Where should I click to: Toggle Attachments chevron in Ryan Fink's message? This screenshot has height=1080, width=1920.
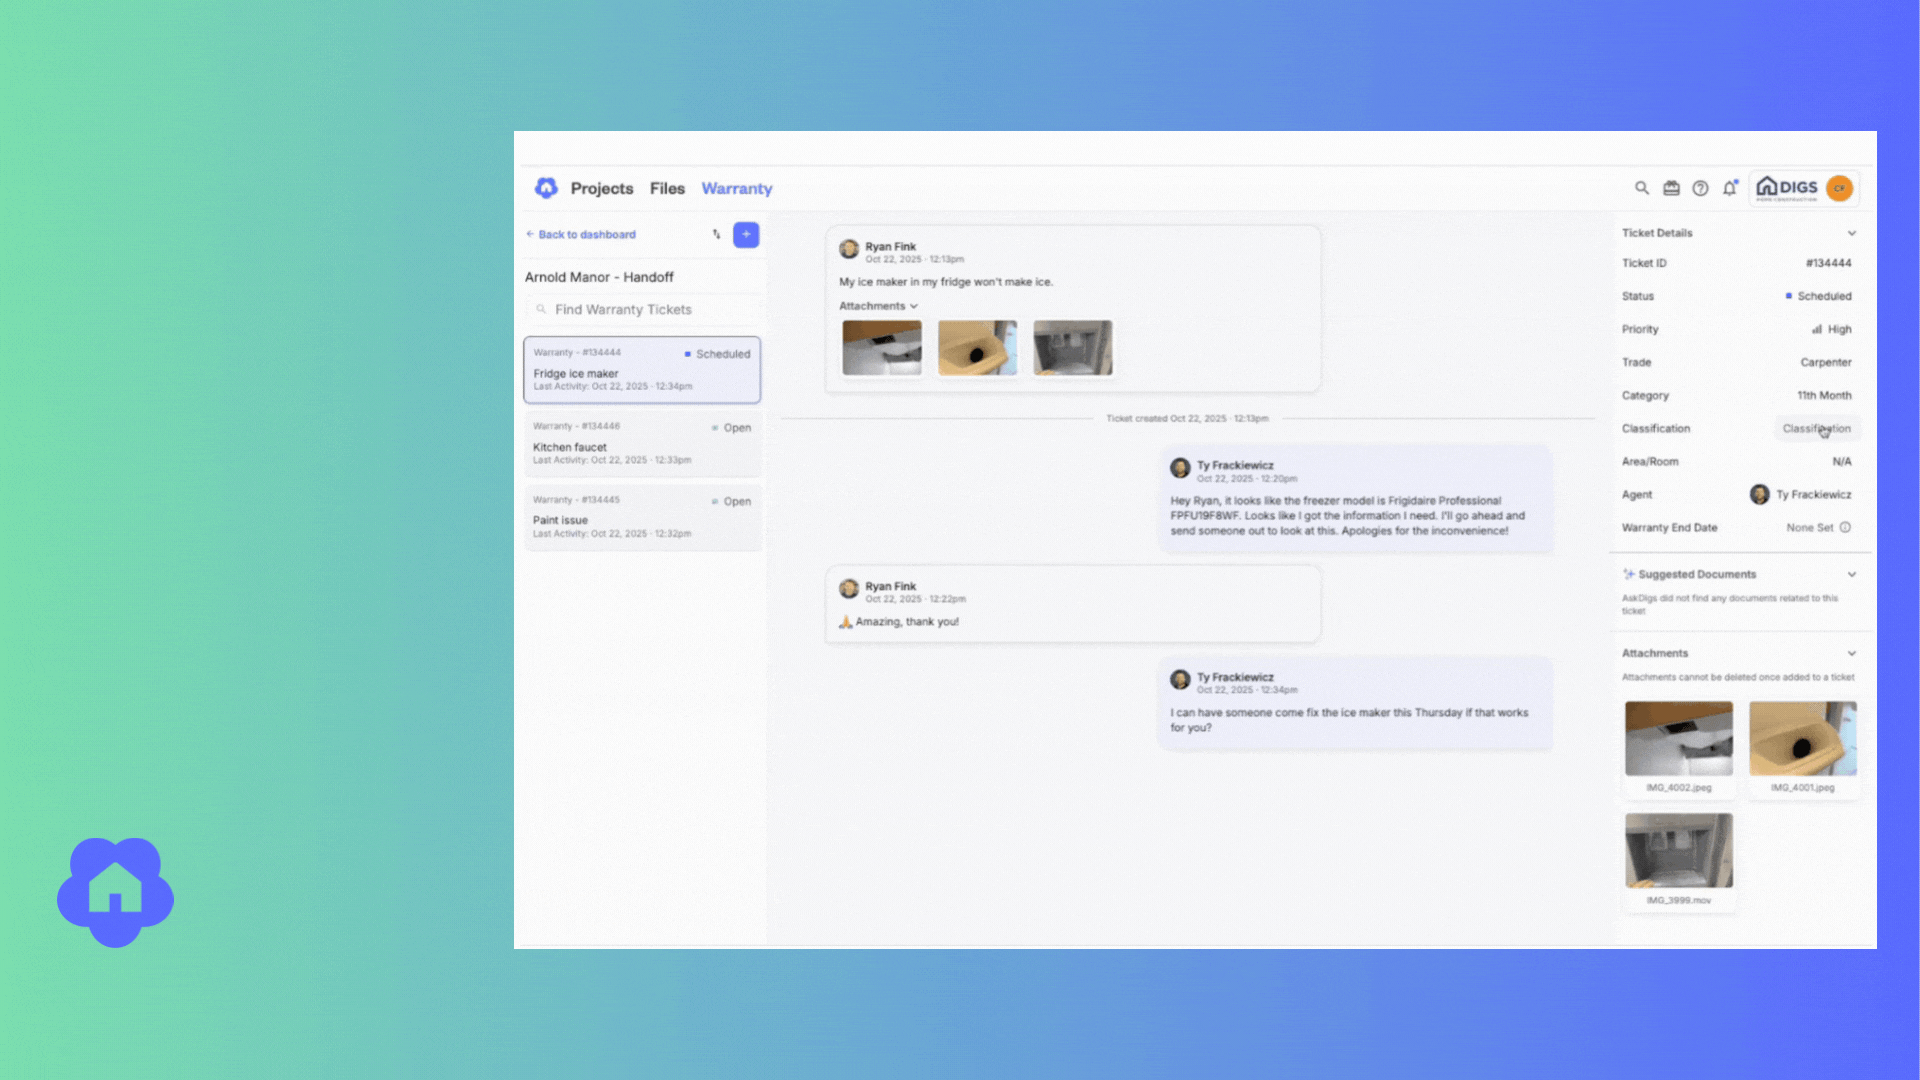click(x=913, y=306)
